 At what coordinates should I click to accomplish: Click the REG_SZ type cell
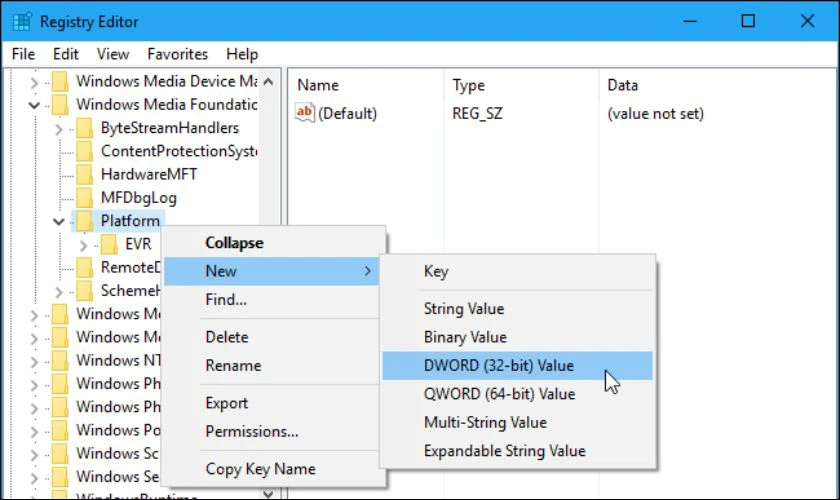tap(477, 114)
